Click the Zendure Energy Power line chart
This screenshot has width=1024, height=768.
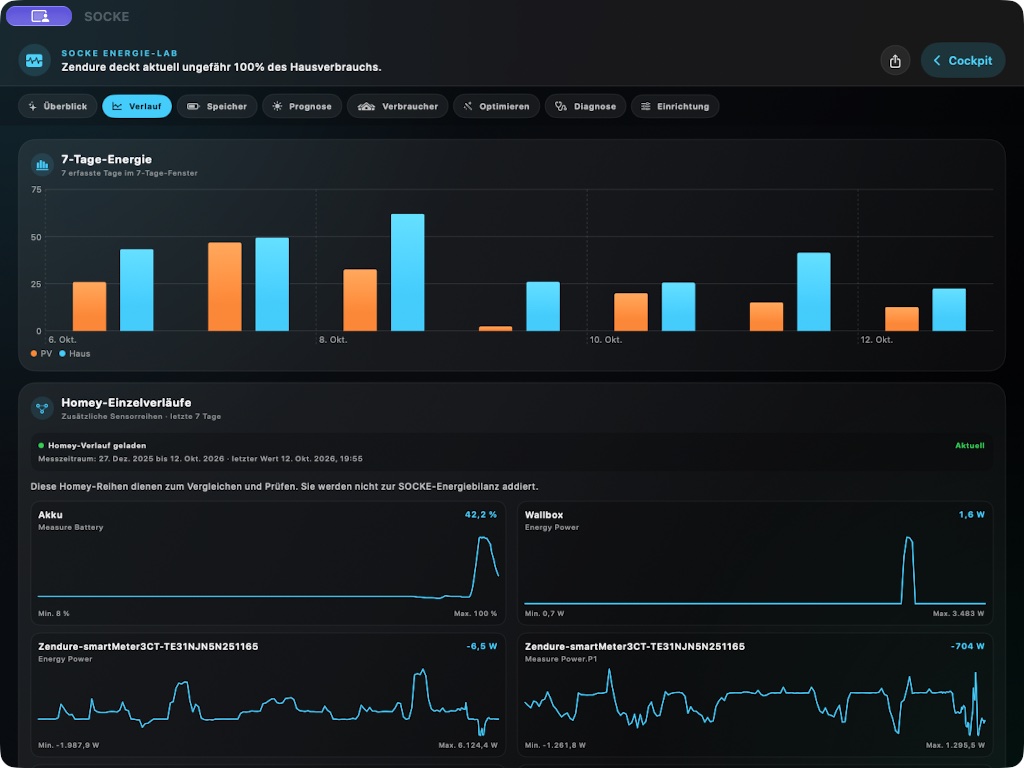[268, 702]
